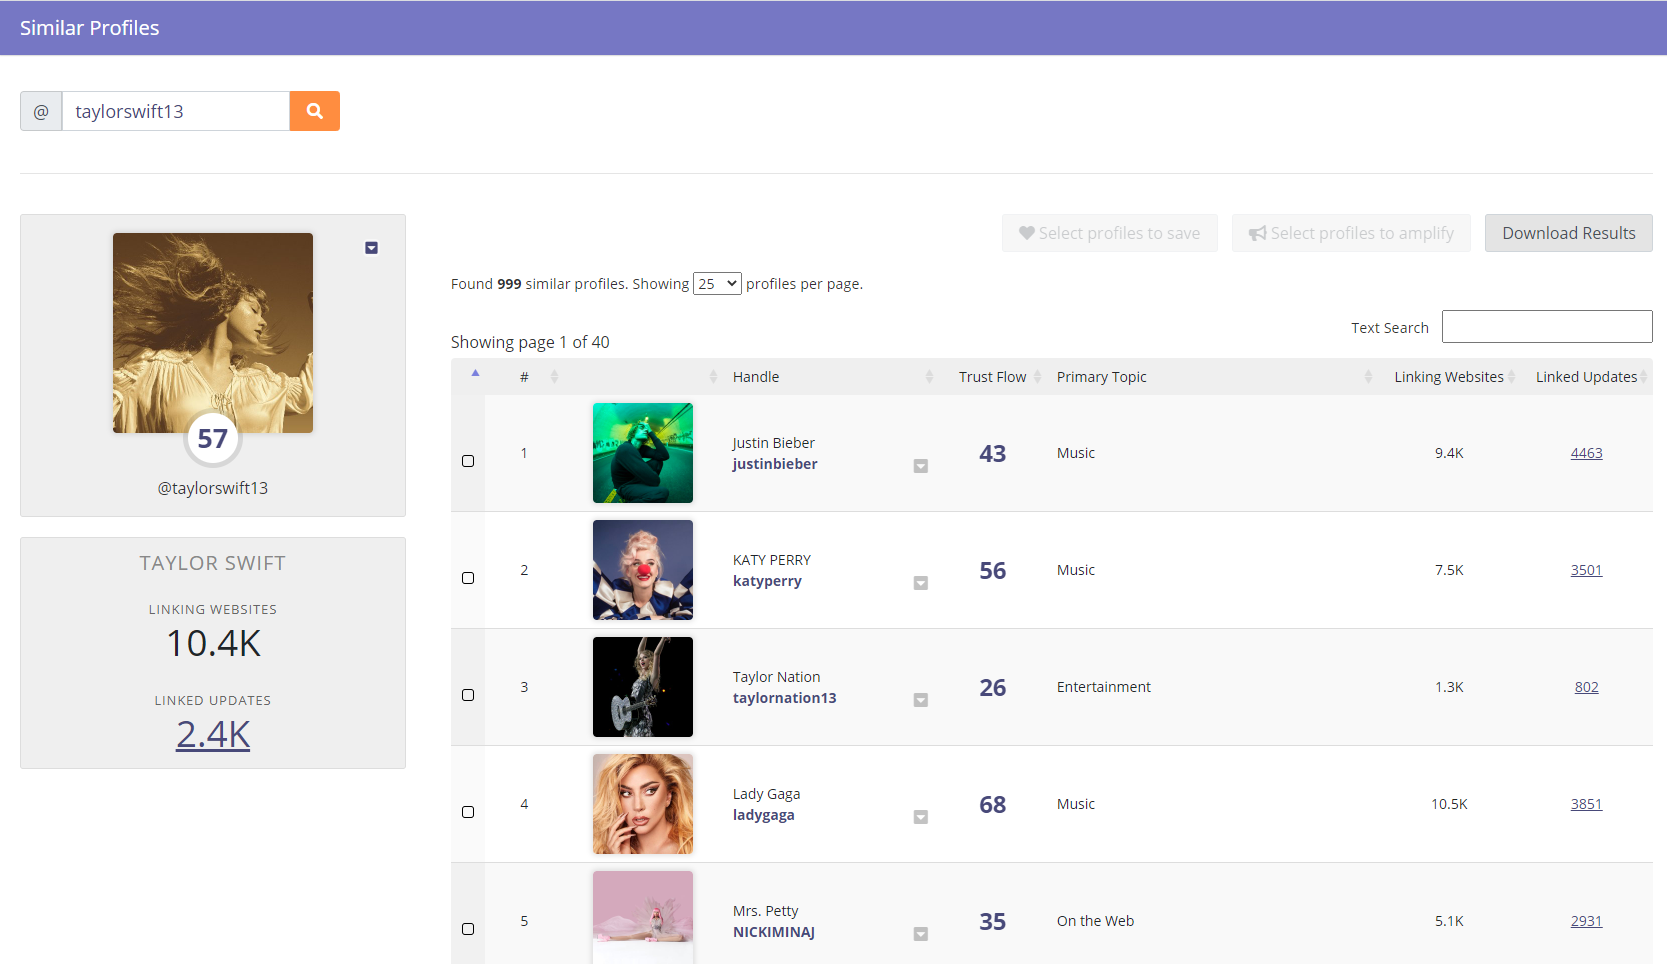Open Justin Bieber linked updates 4463
1667x964 pixels.
click(x=1586, y=453)
